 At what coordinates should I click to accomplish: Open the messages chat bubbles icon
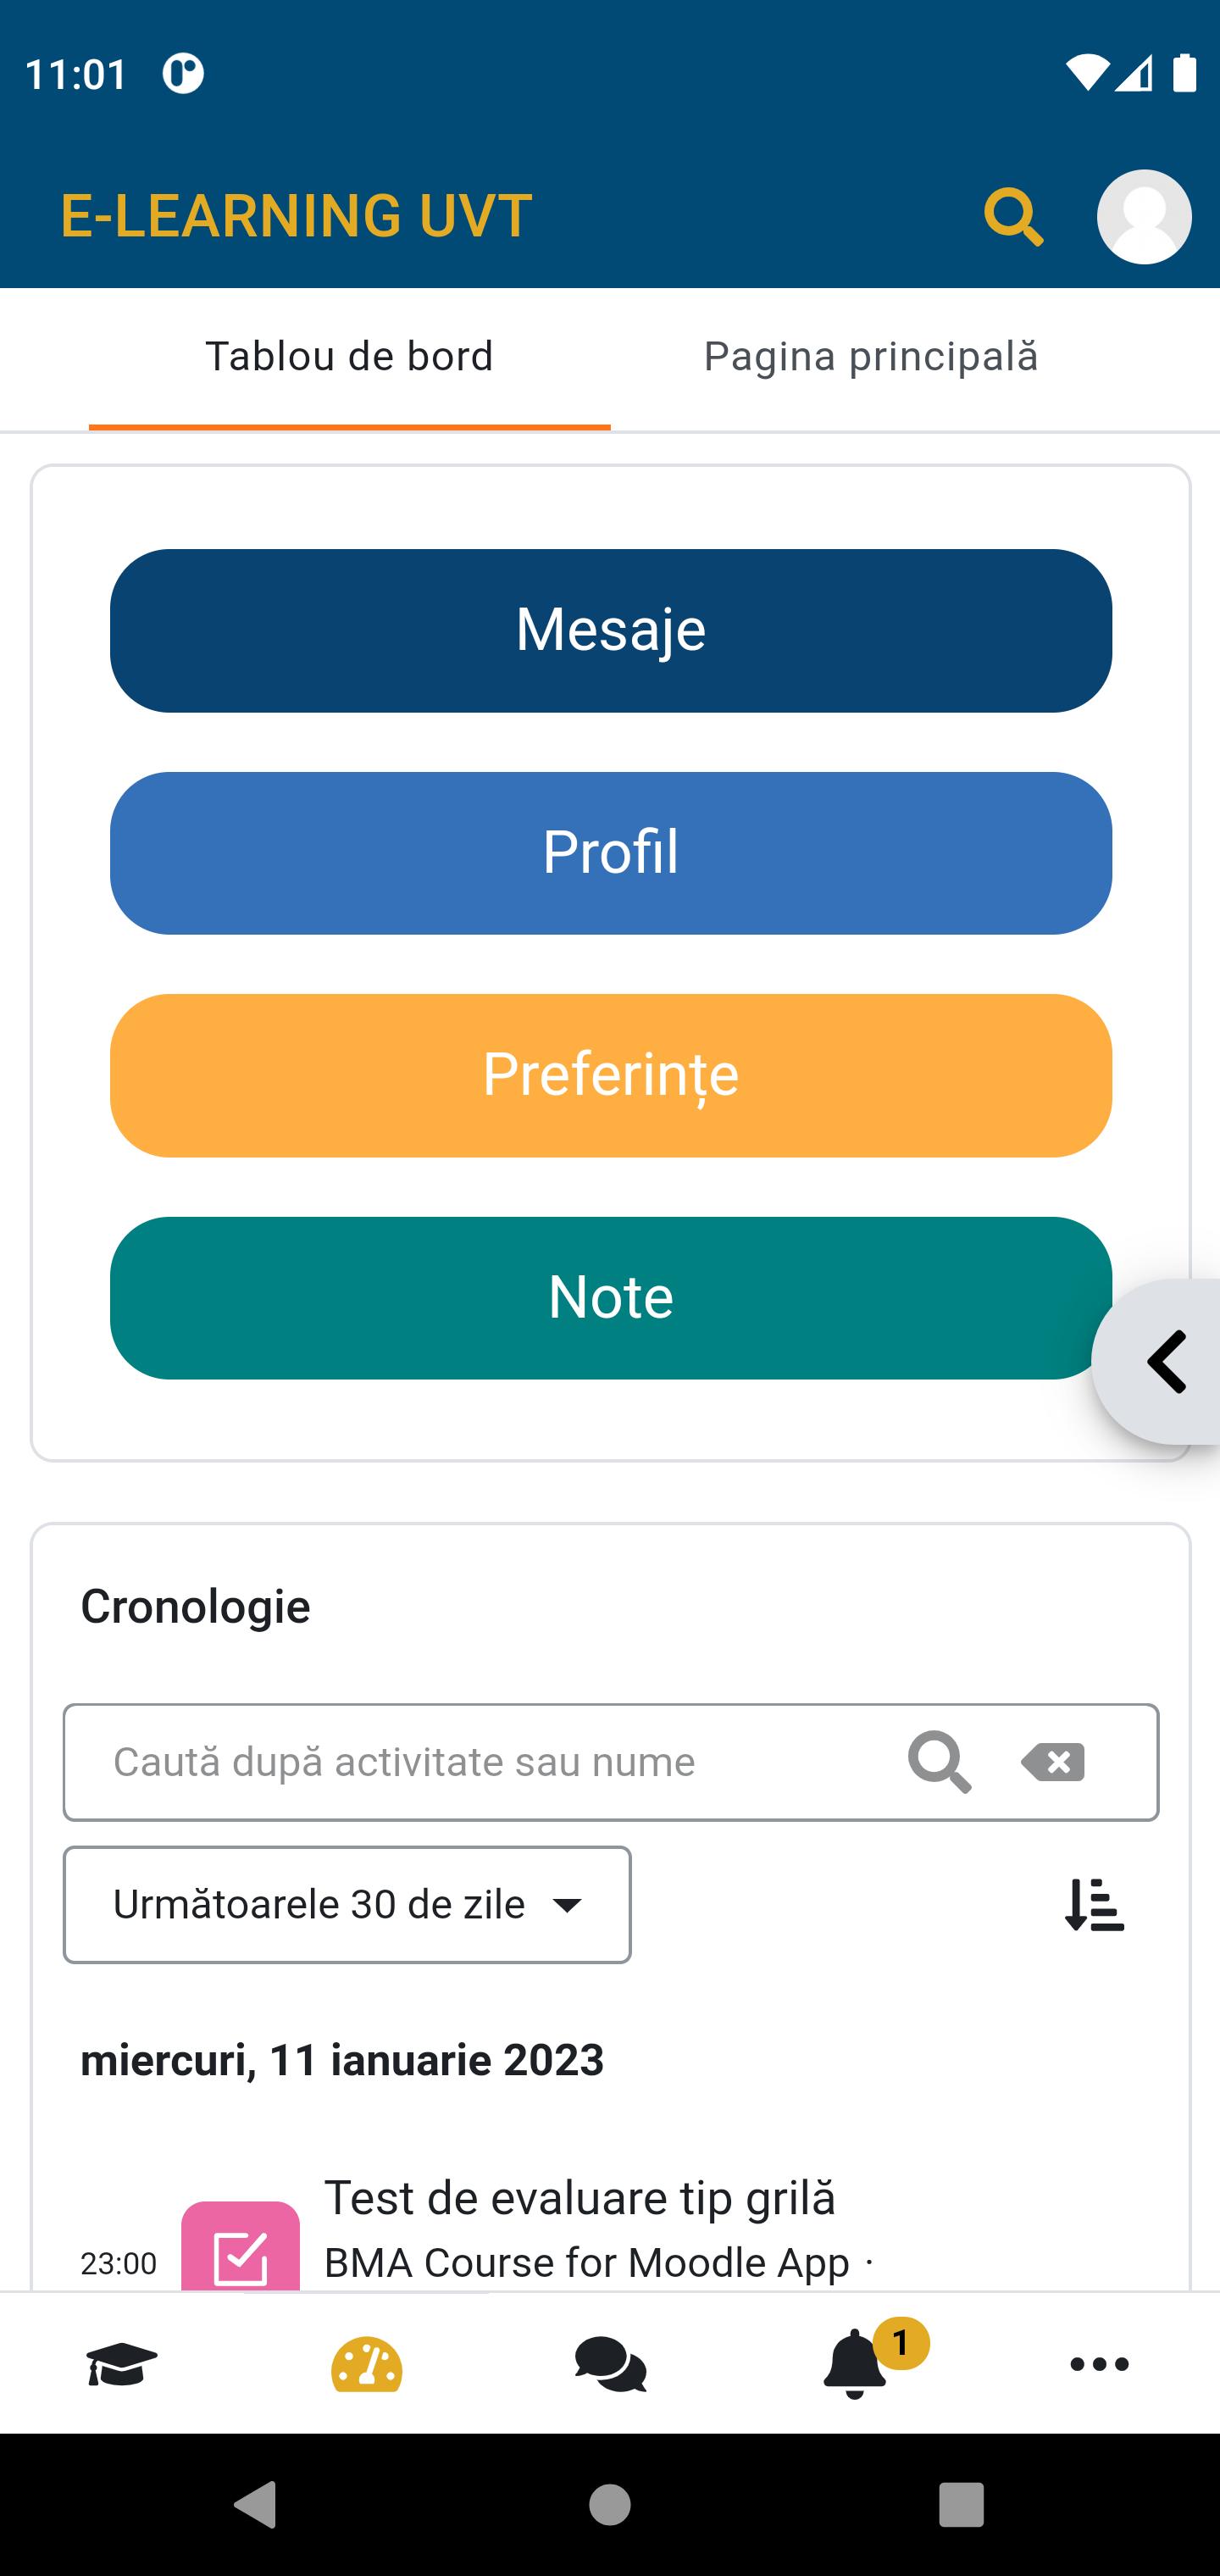pos(610,2365)
